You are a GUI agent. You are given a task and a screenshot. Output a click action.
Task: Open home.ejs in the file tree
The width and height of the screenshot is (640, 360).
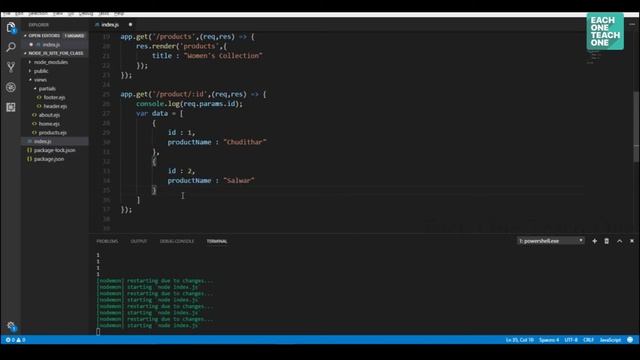pos(49,124)
